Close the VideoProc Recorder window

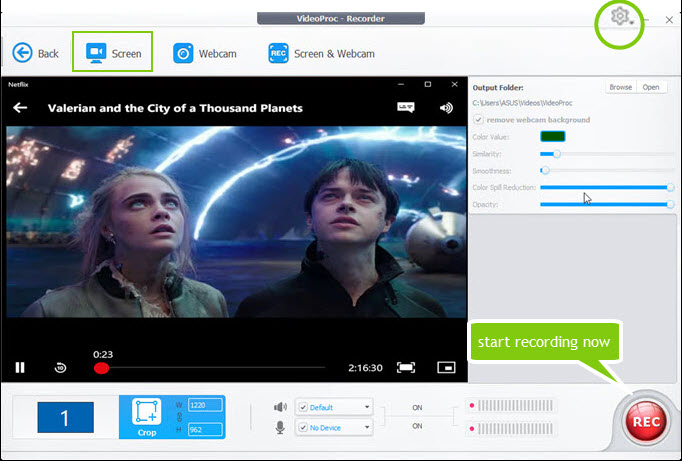[x=669, y=20]
